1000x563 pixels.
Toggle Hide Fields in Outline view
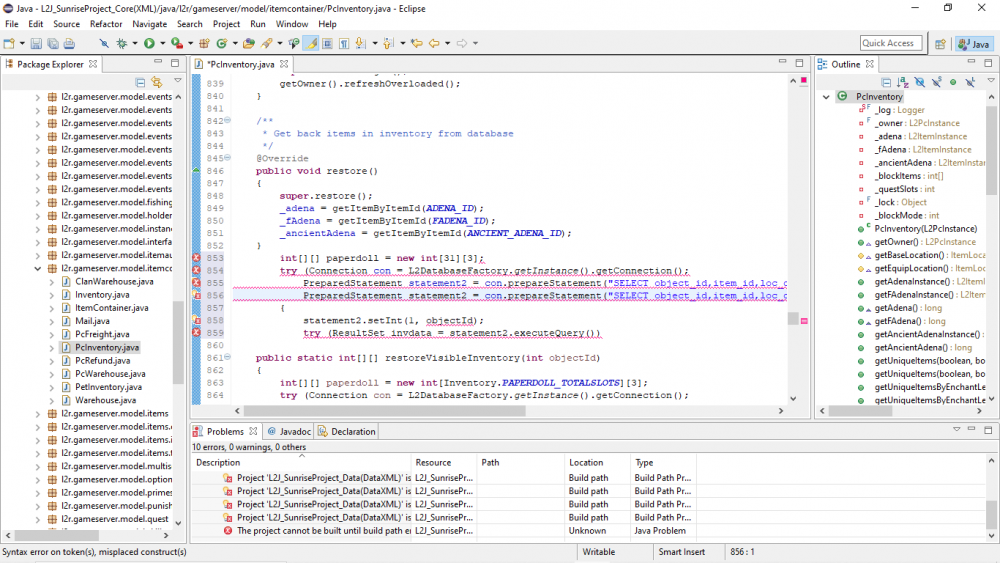920,82
